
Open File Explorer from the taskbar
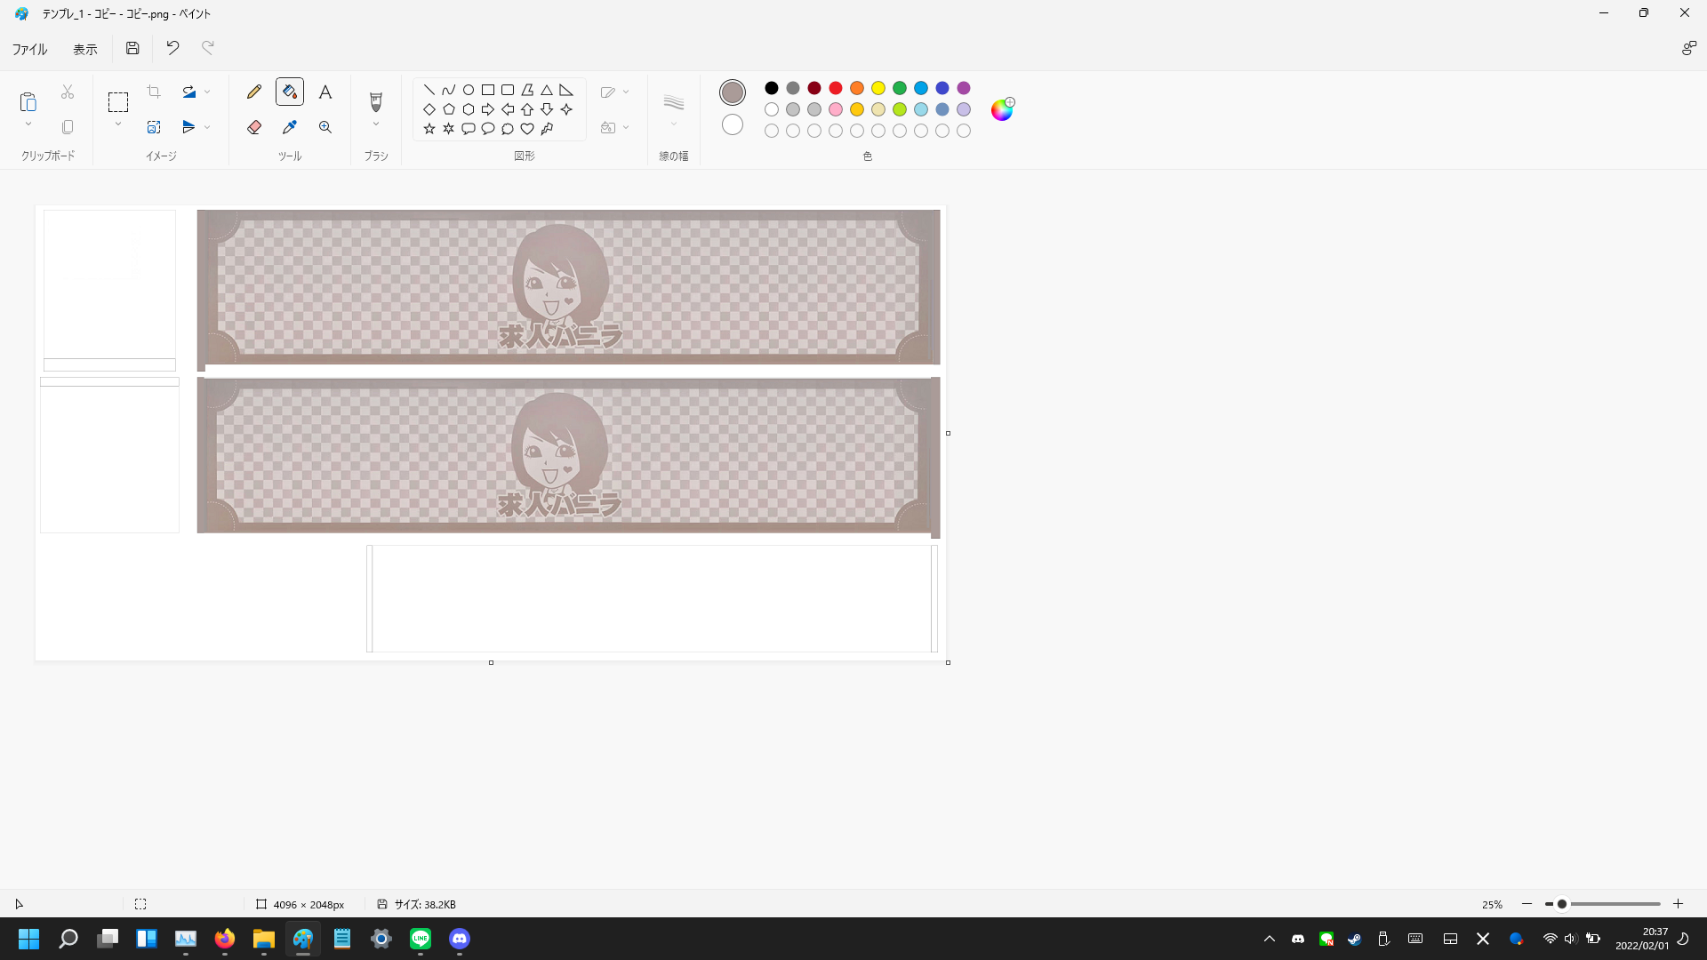pos(263,939)
